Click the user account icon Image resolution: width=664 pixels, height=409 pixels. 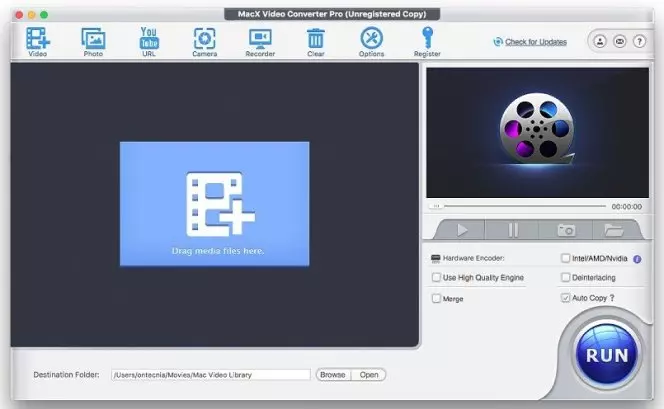pyautogui.click(x=600, y=41)
